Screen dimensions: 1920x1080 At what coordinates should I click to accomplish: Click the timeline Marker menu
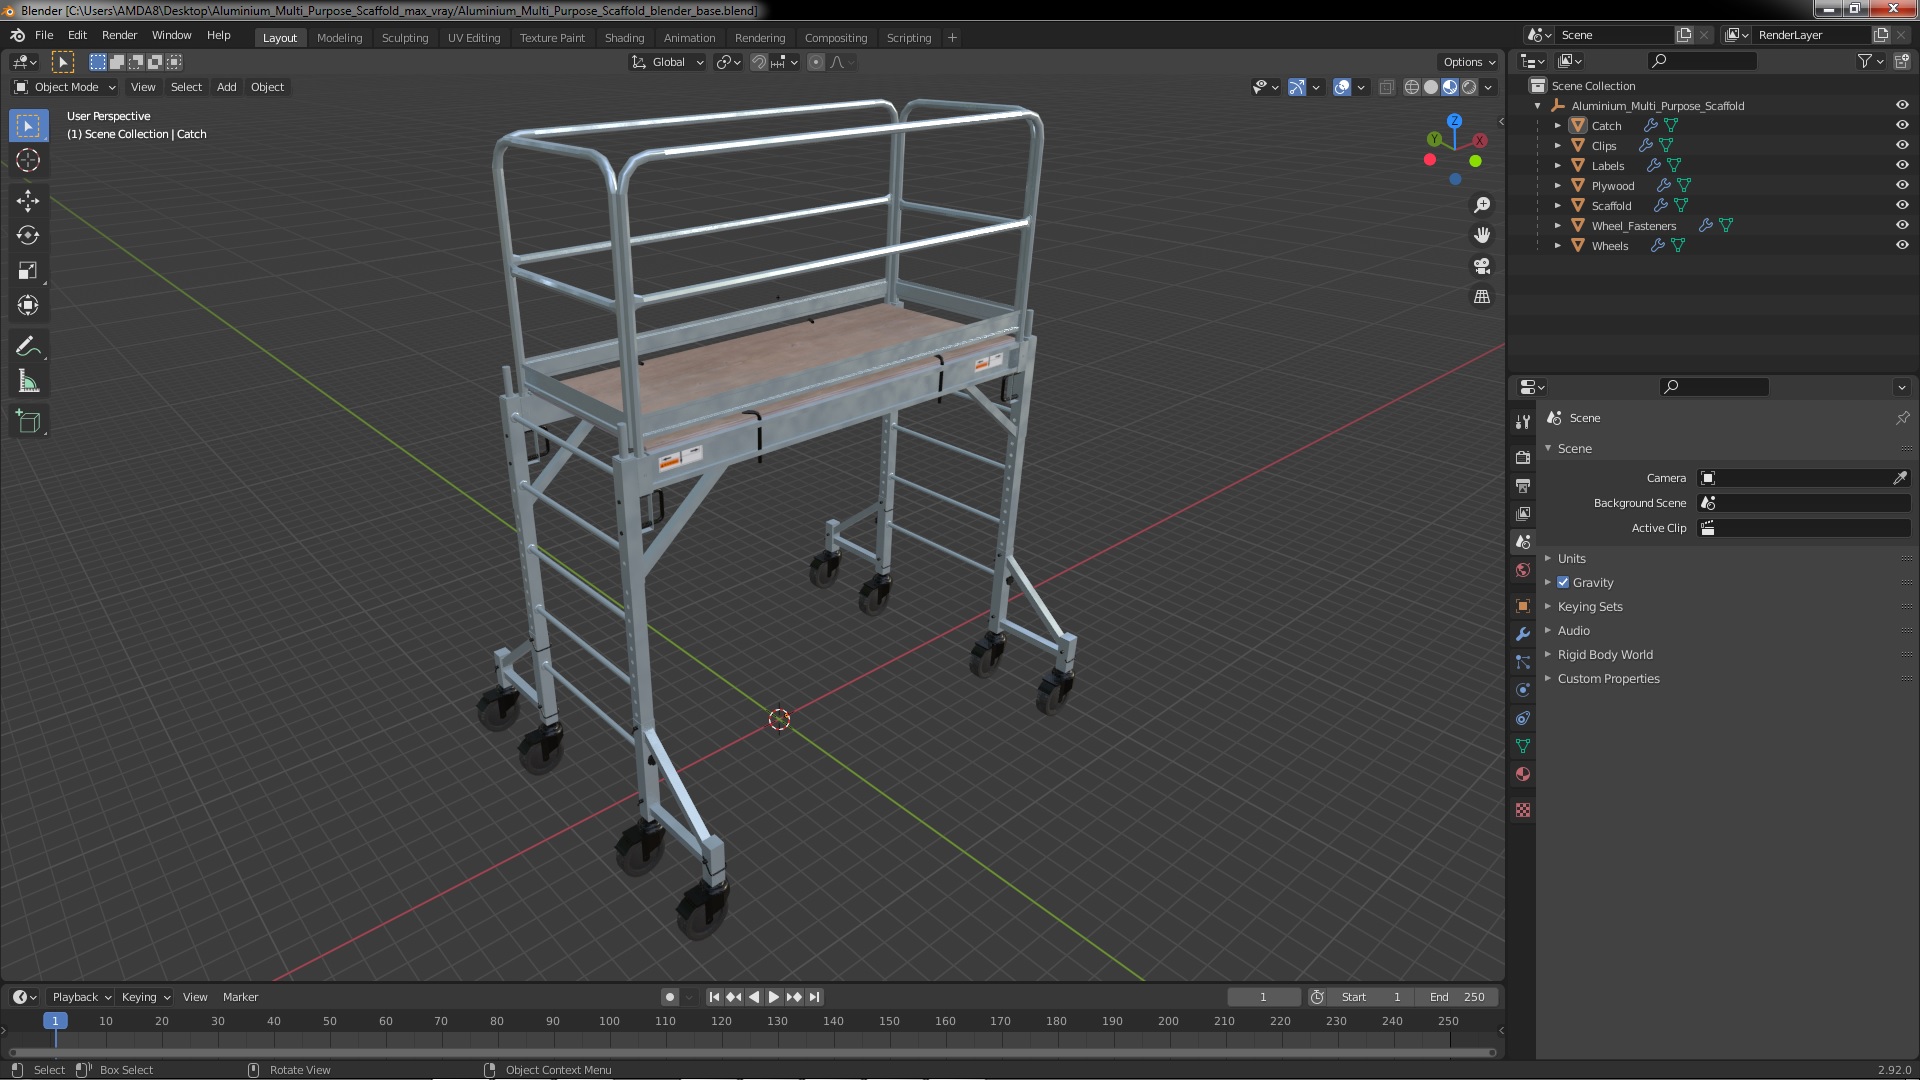[x=240, y=997]
